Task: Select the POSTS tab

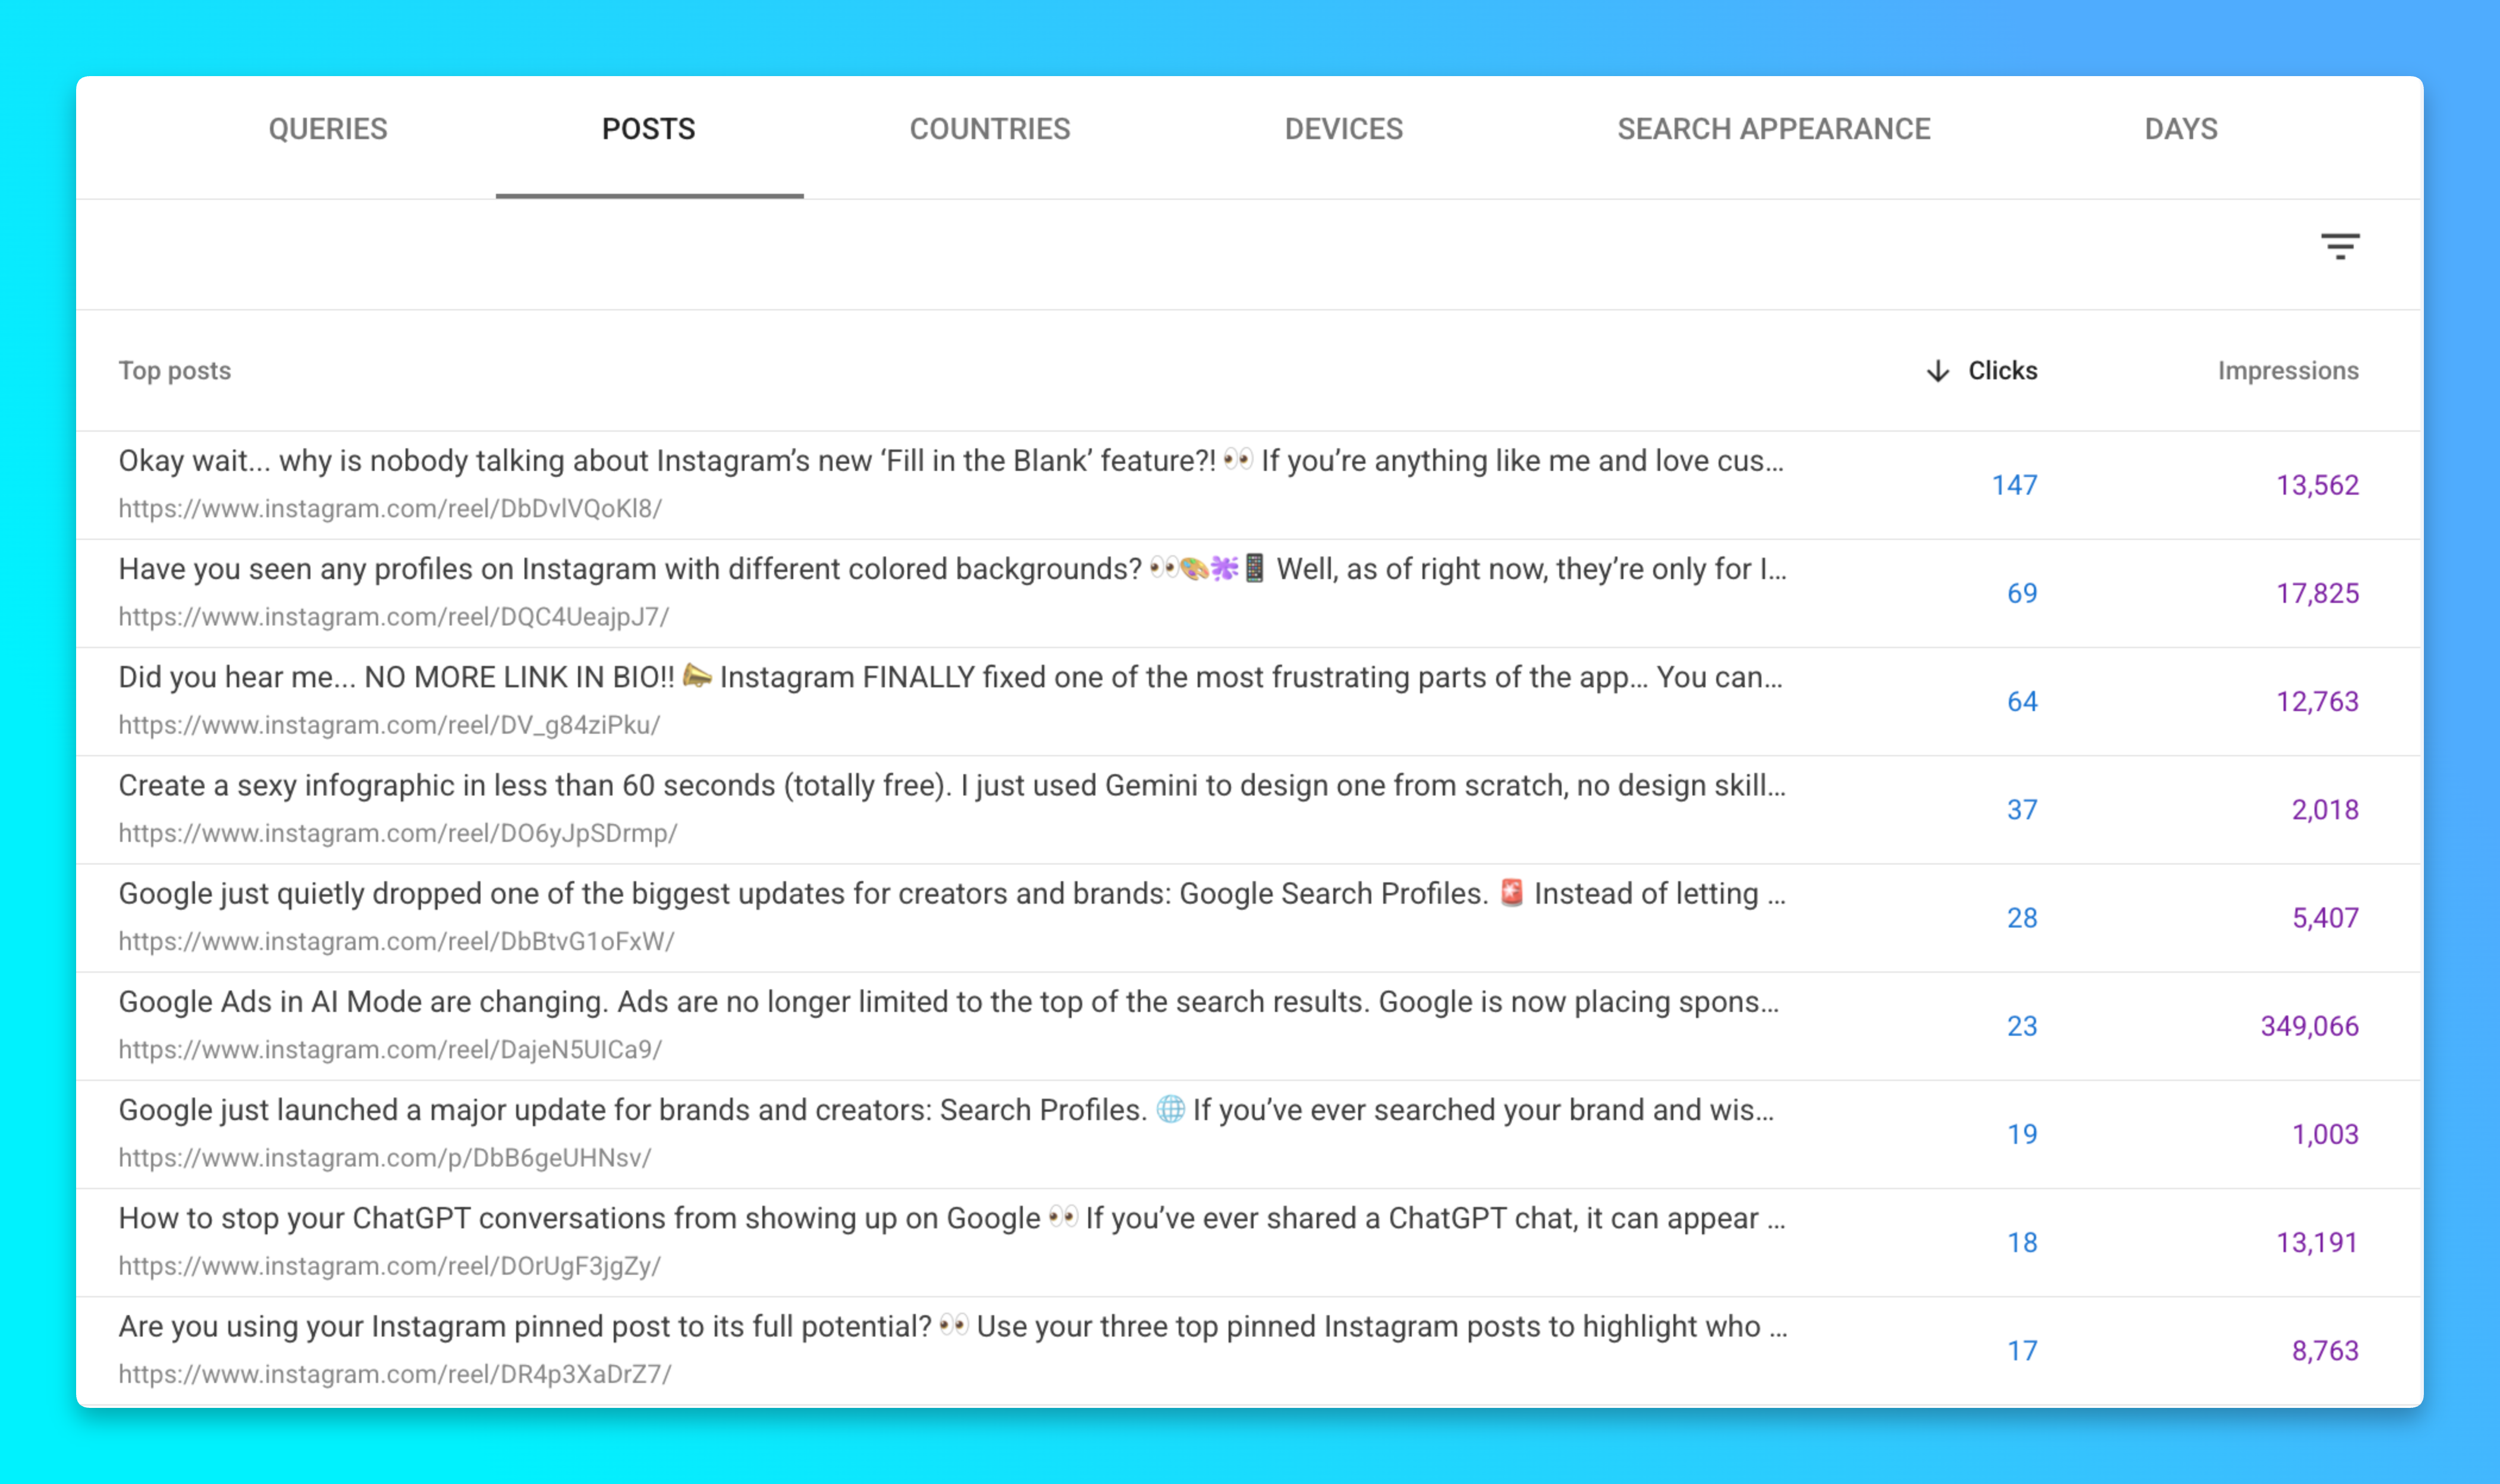Action: pyautogui.click(x=648, y=129)
